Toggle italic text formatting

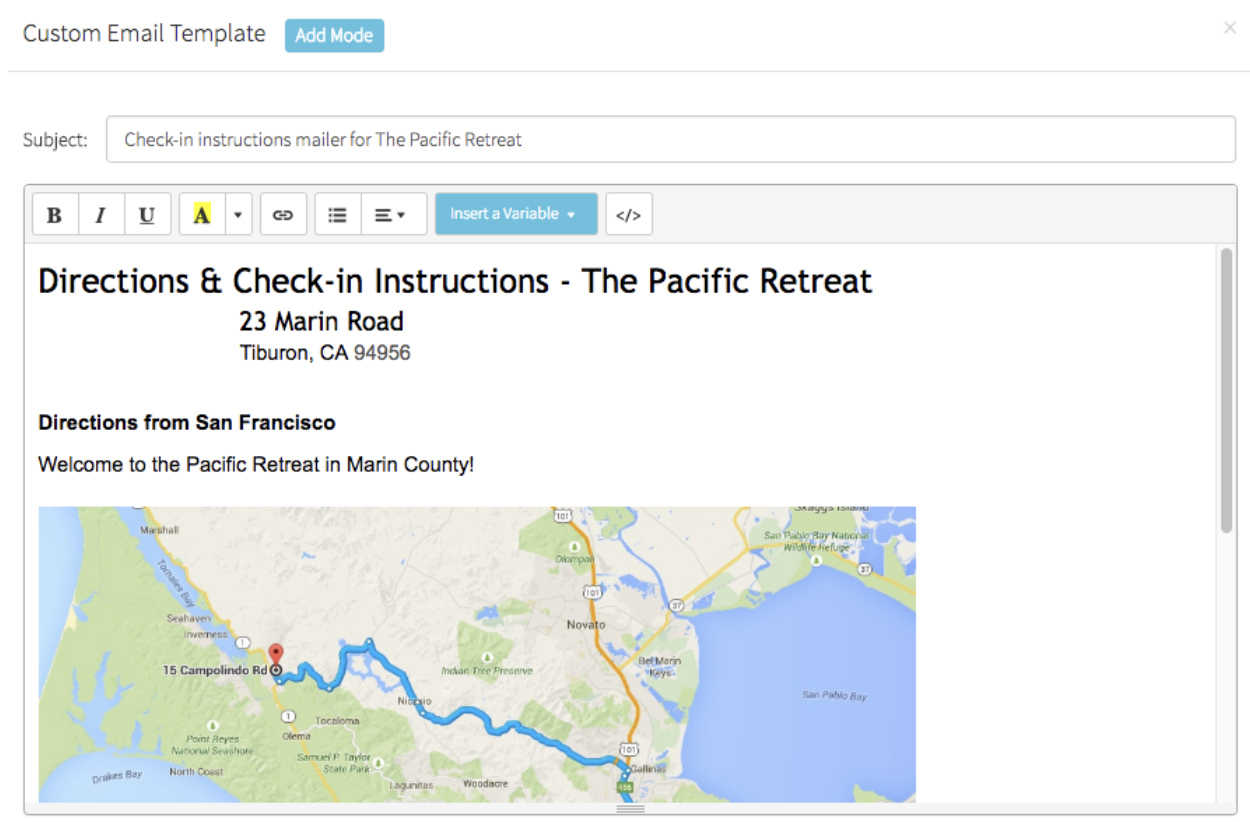click(x=101, y=215)
